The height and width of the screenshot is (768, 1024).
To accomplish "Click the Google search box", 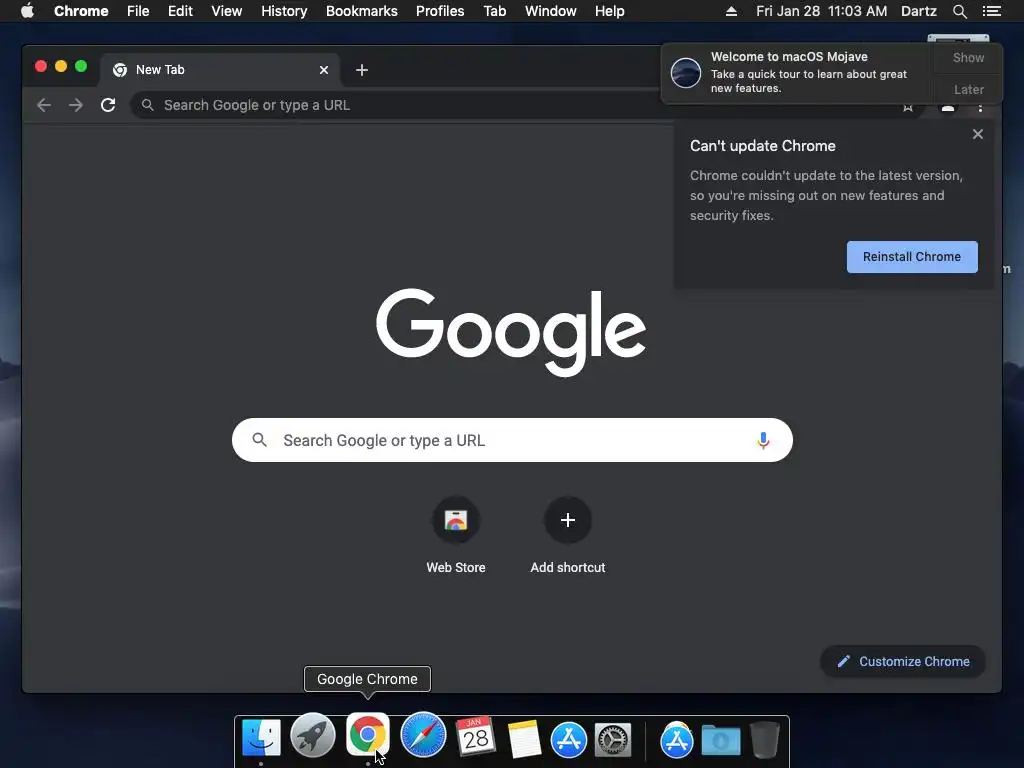I will click(x=512, y=440).
